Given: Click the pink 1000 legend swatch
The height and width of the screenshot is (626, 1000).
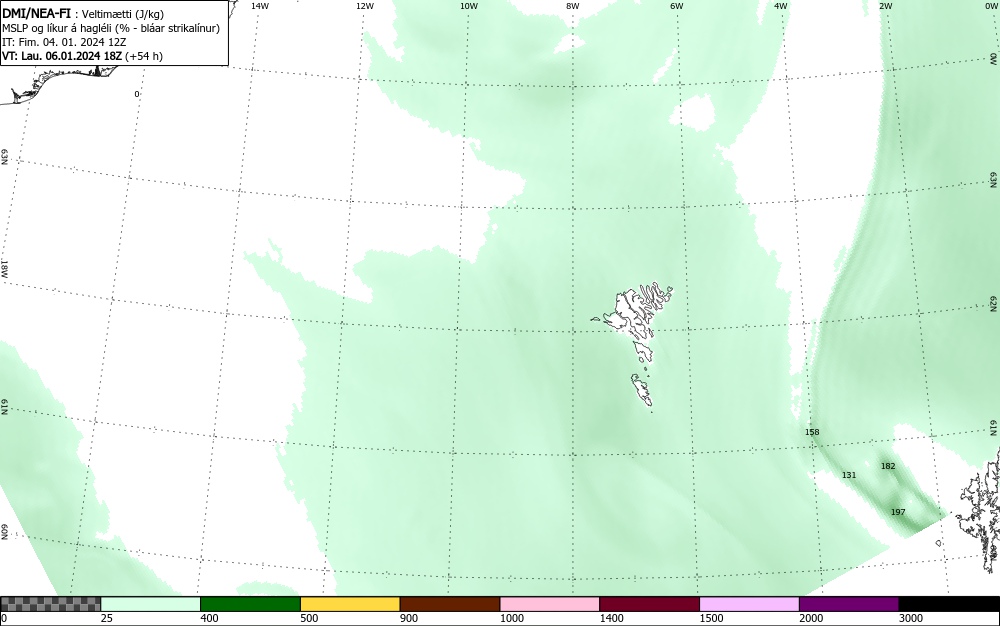Looking at the screenshot, I should point(550,604).
